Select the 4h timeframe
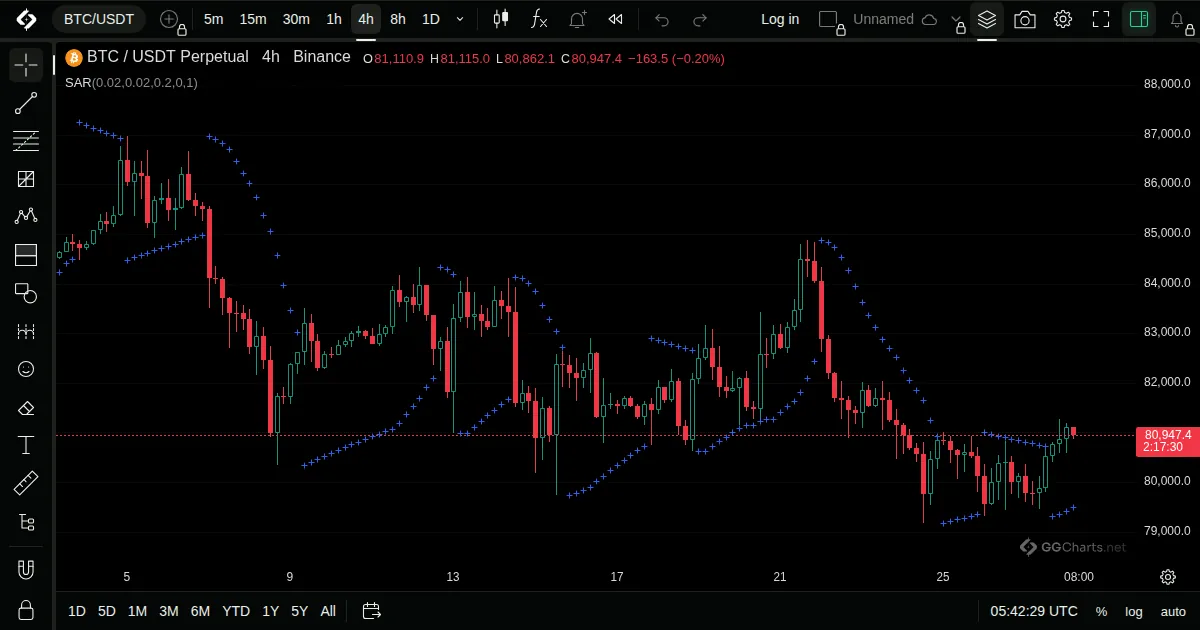The width and height of the screenshot is (1200, 630). pyautogui.click(x=366, y=19)
